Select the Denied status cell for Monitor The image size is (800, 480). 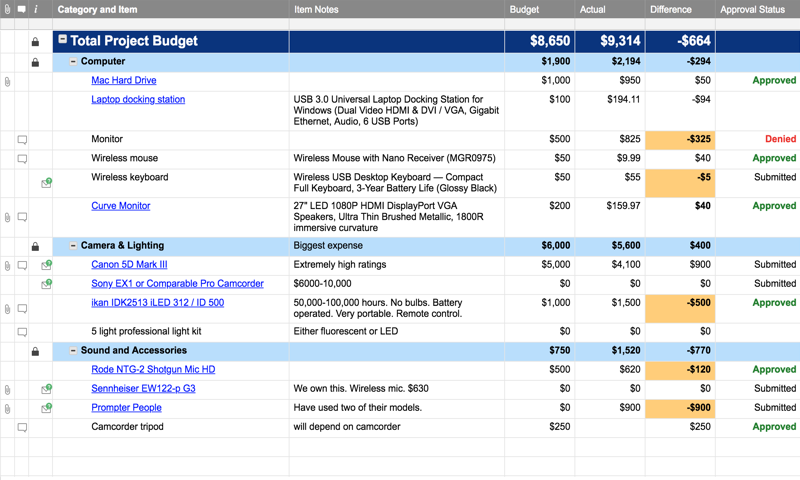(x=757, y=140)
